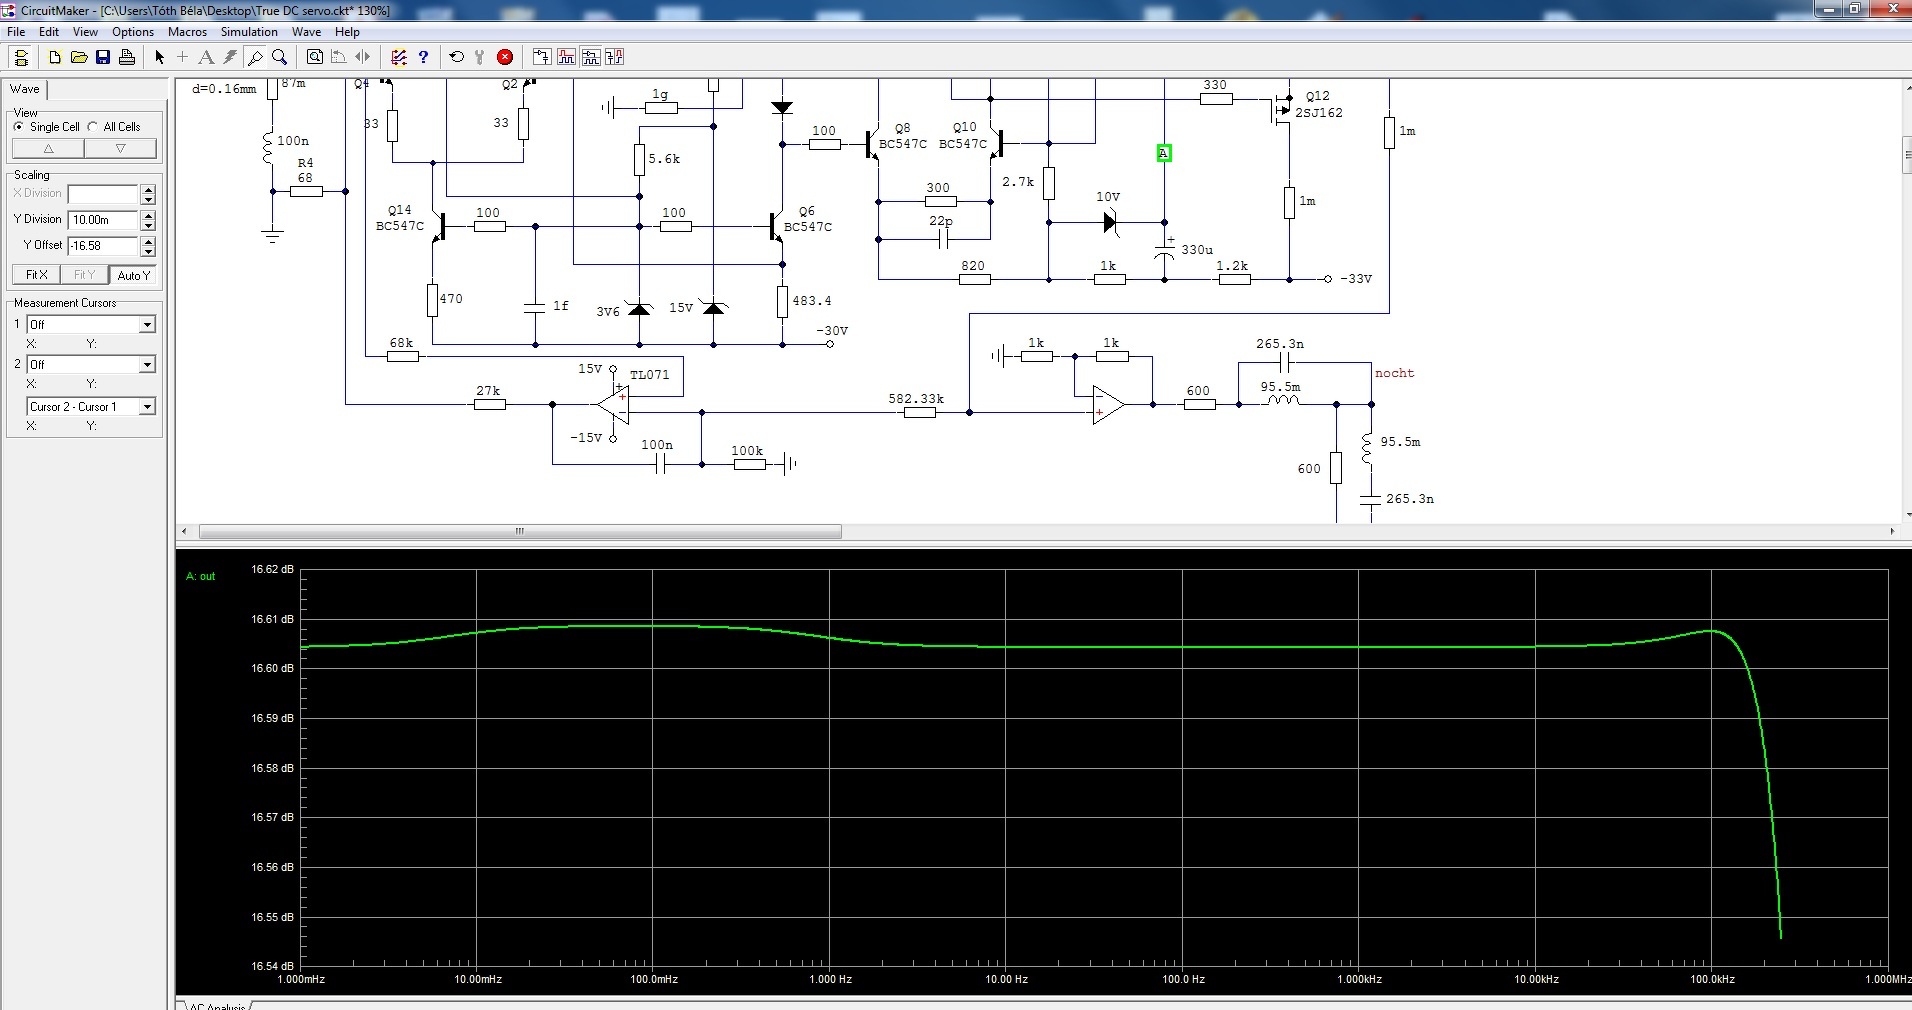Image resolution: width=1912 pixels, height=1010 pixels.
Task: Select the text label 'A' tool
Action: [x=206, y=58]
